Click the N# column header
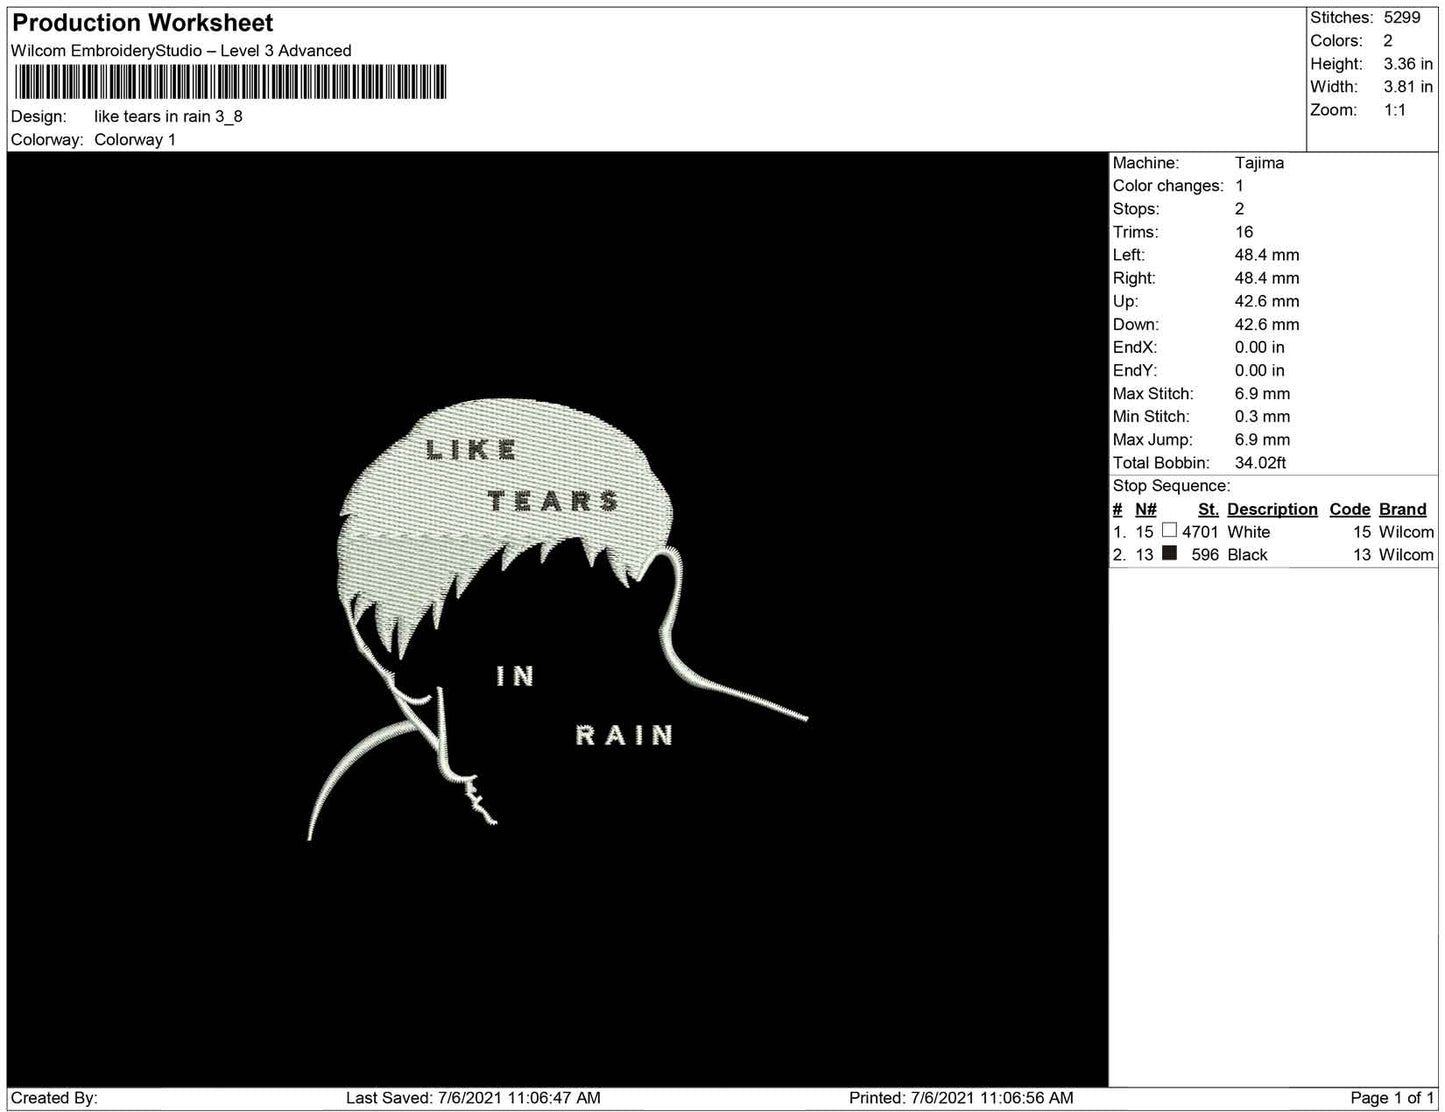This screenshot has height=1112, width=1445. click(x=1145, y=509)
